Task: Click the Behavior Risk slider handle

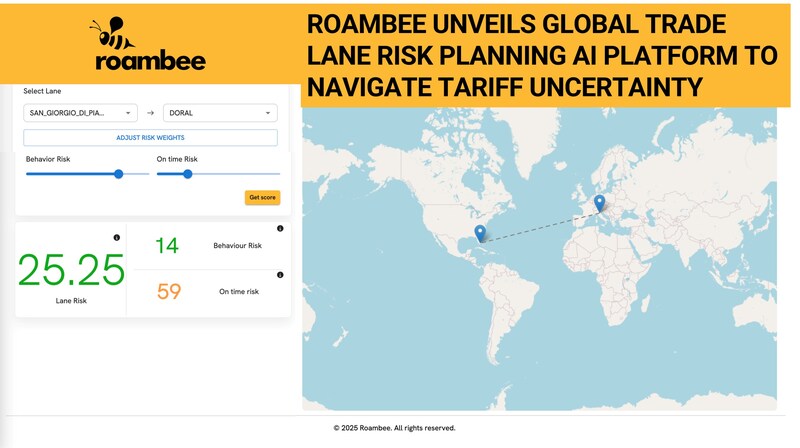Action: point(118,174)
